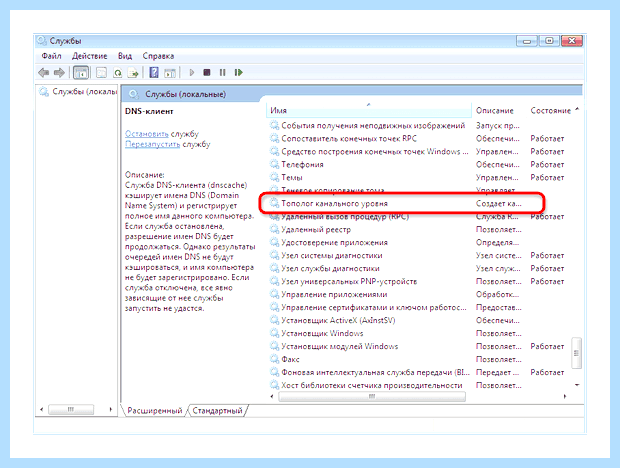Screen dimensions: 620x468
Task: Click the Refresh toolbar icon
Action: coord(117,72)
